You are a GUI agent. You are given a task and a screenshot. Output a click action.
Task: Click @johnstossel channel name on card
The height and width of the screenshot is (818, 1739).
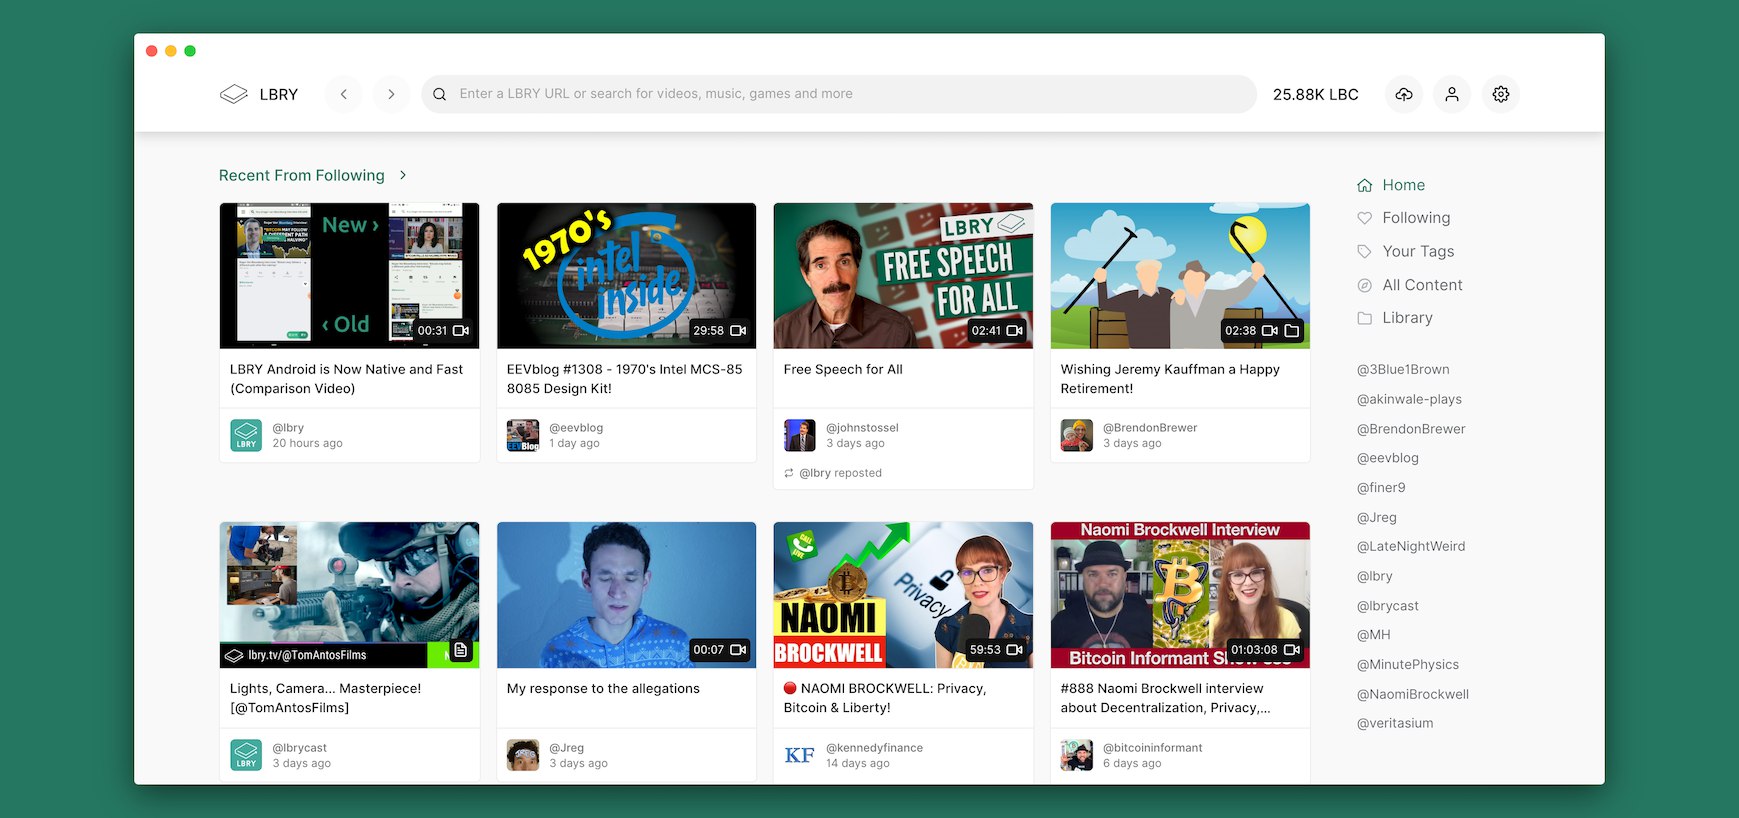(862, 428)
